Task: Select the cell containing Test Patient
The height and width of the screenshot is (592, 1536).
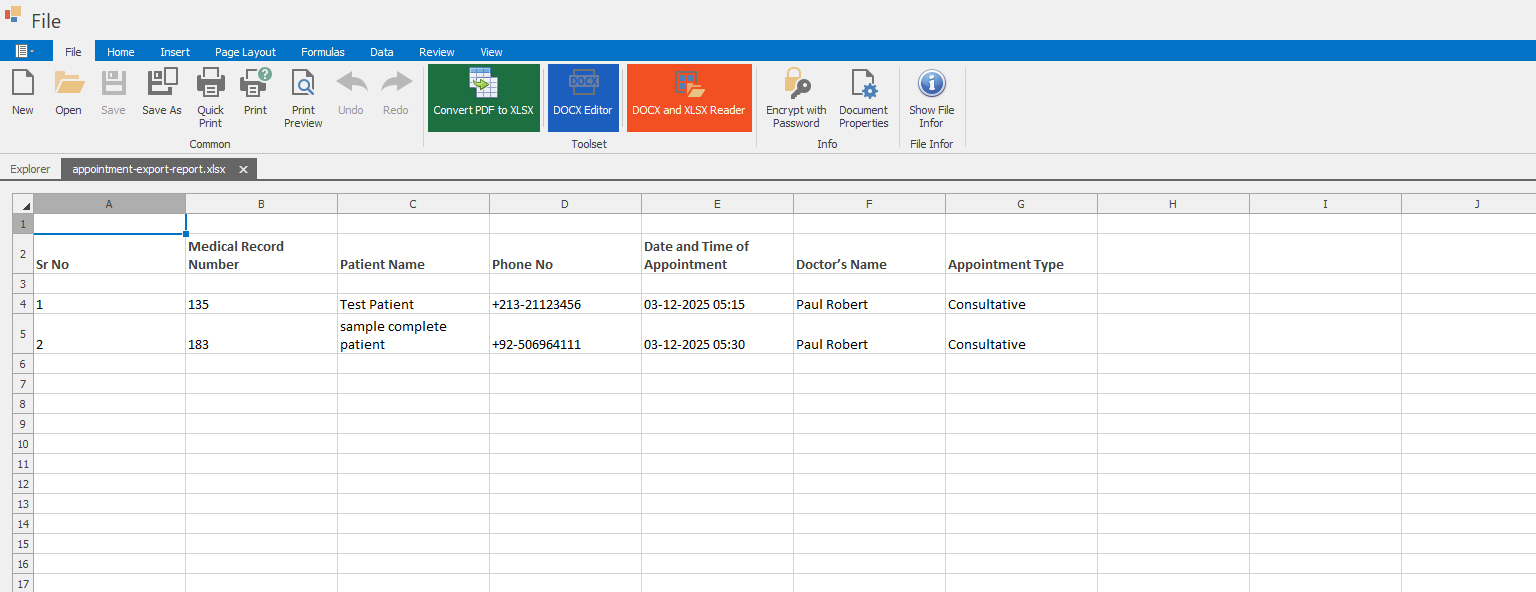Action: point(413,304)
